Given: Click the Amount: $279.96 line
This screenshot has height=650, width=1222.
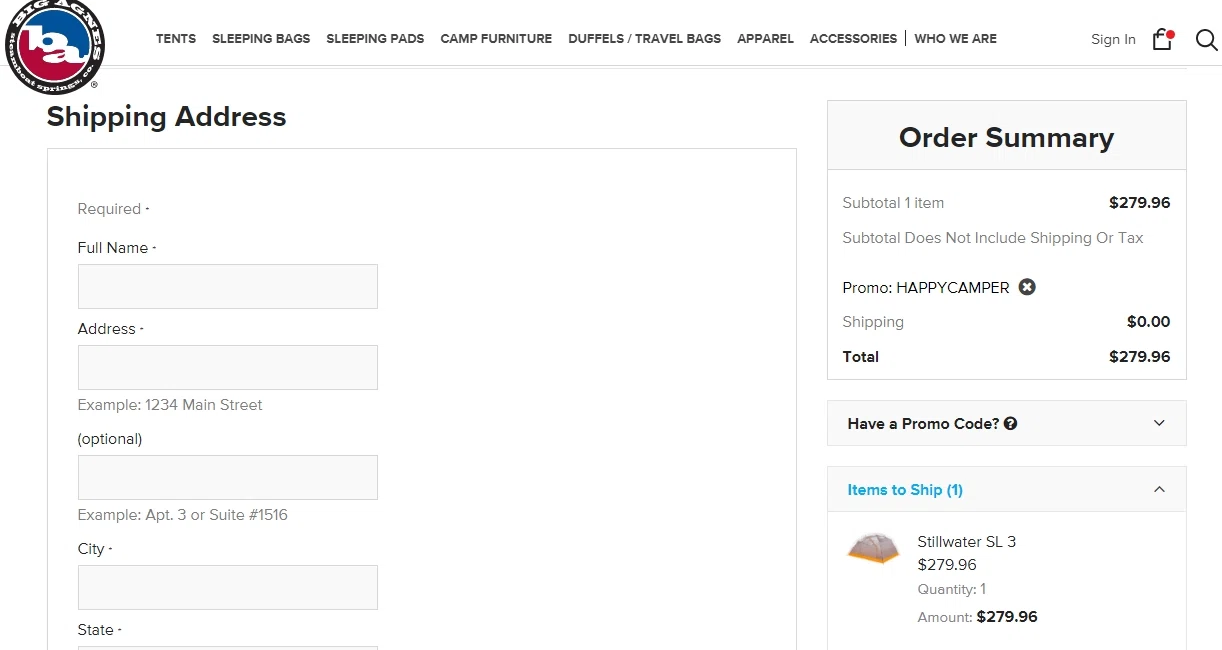Looking at the screenshot, I should [977, 618].
